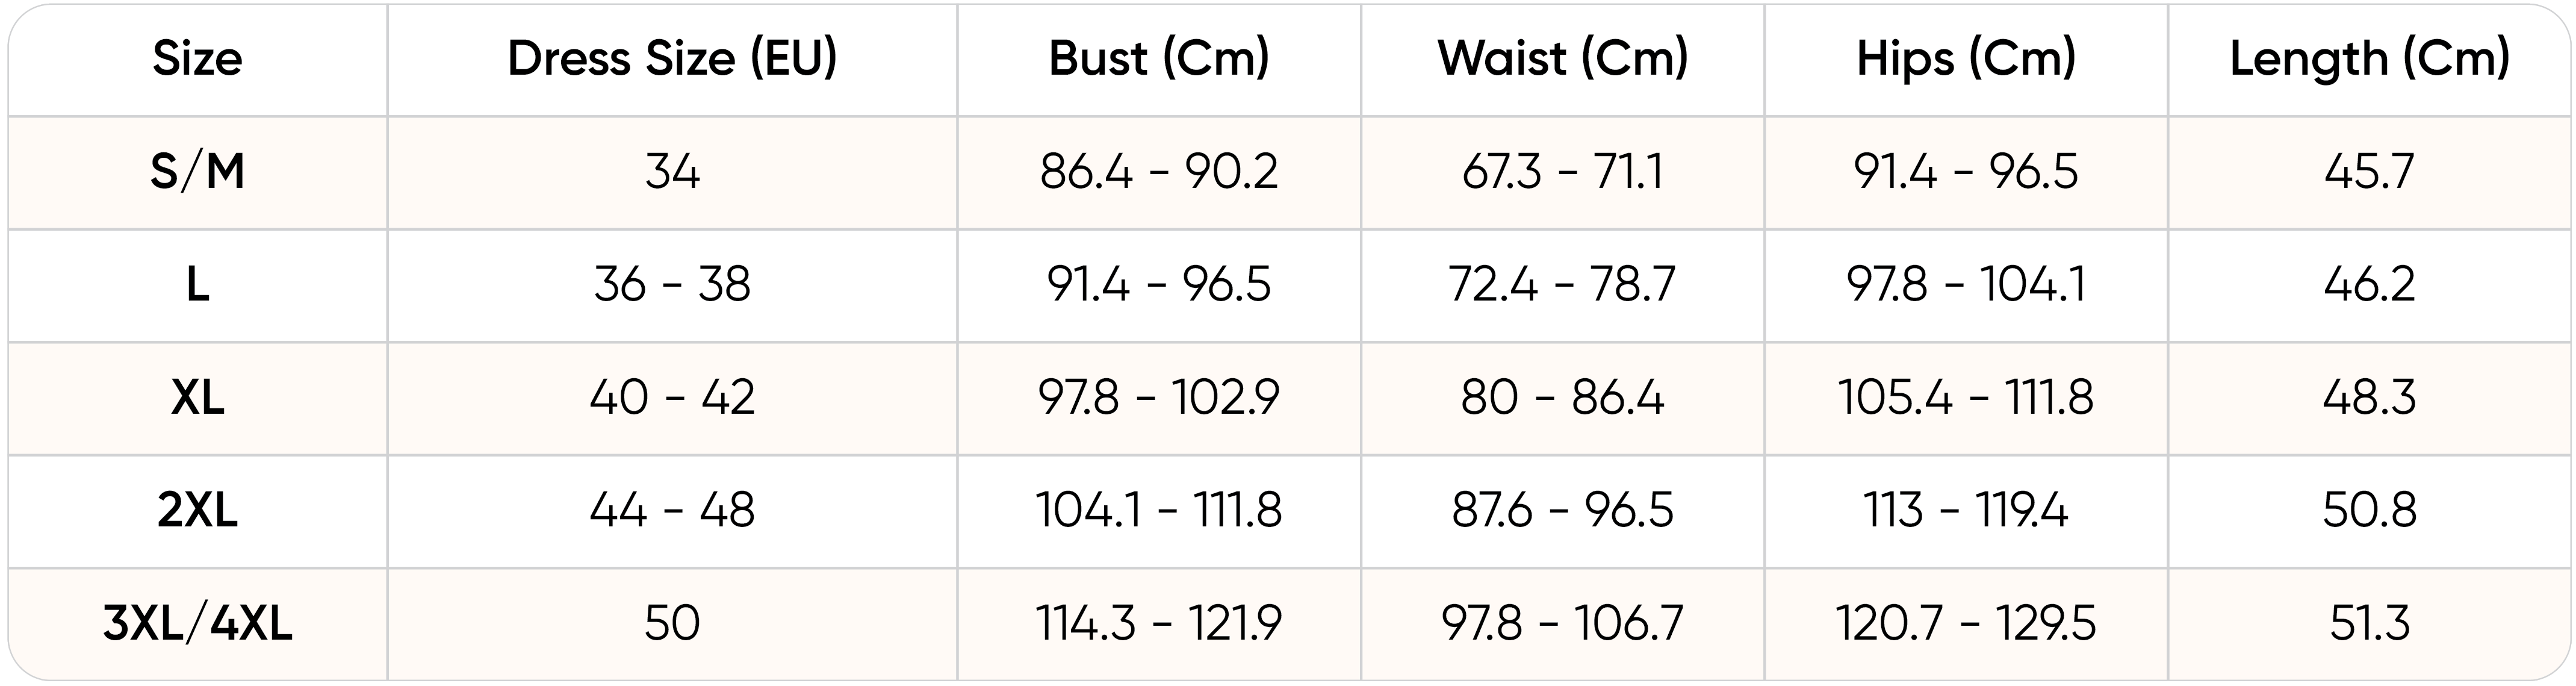The height and width of the screenshot is (686, 2576).
Task: Click the 2XL size row label
Action: tap(197, 511)
